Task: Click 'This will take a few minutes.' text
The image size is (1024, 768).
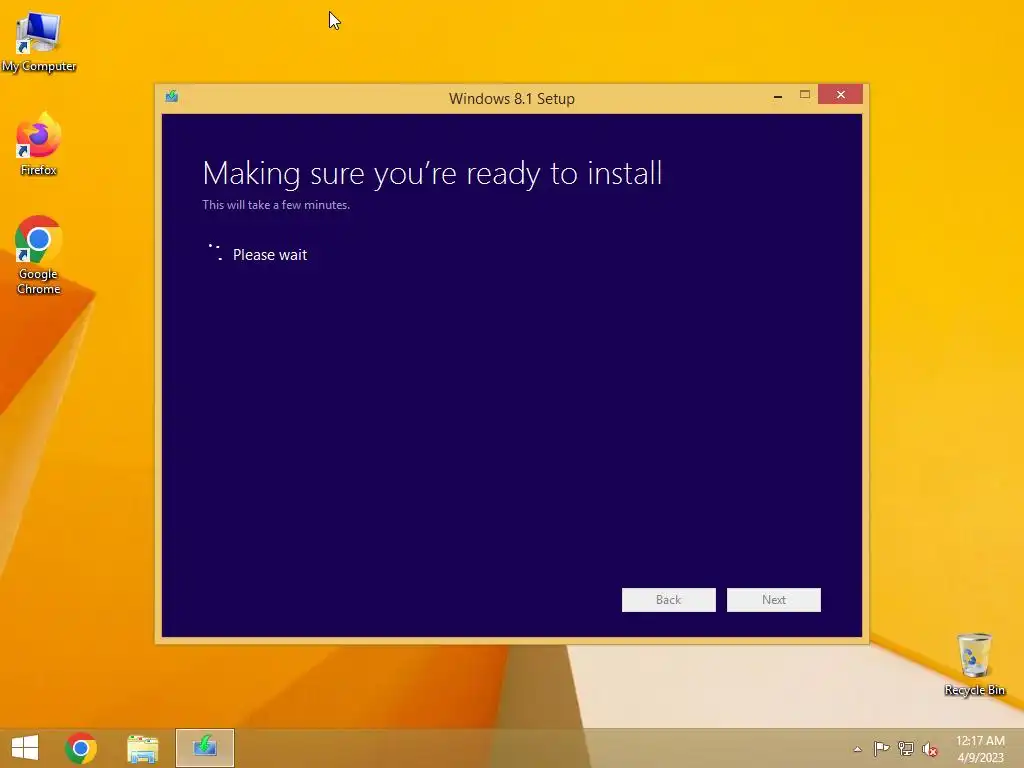Action: pyautogui.click(x=276, y=204)
